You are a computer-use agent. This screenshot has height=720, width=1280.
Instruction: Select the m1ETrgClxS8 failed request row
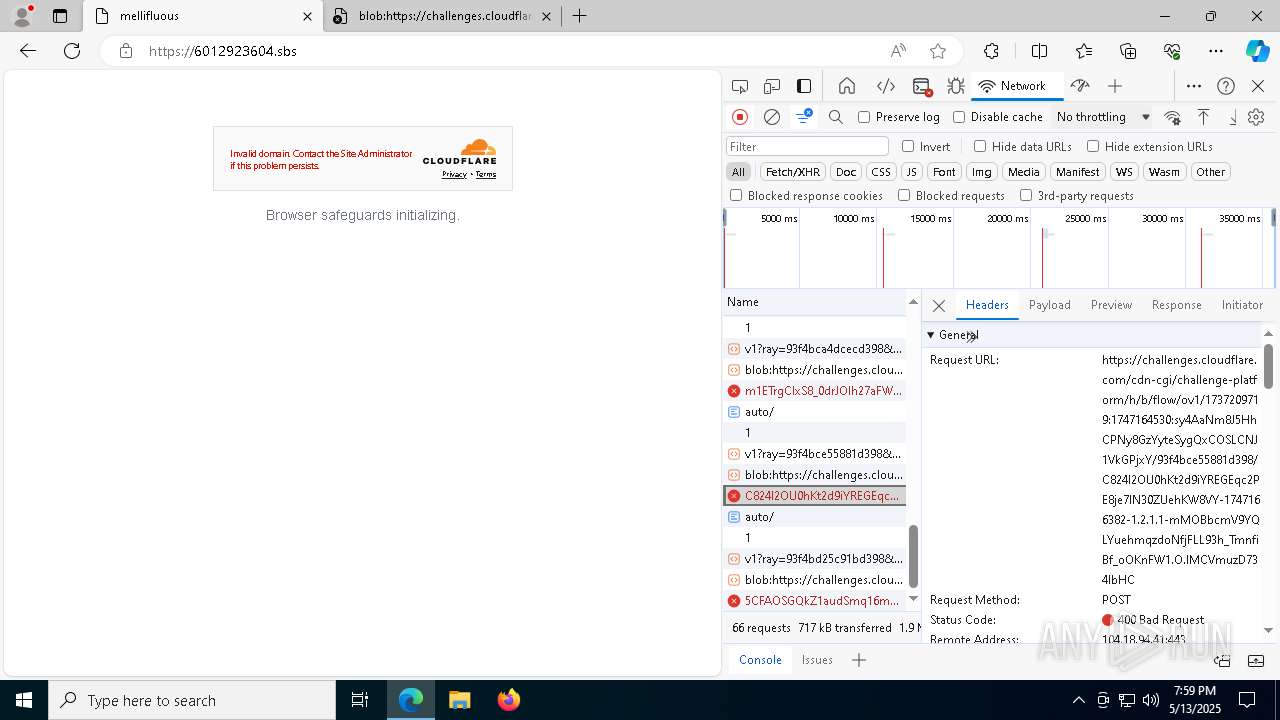pos(815,391)
